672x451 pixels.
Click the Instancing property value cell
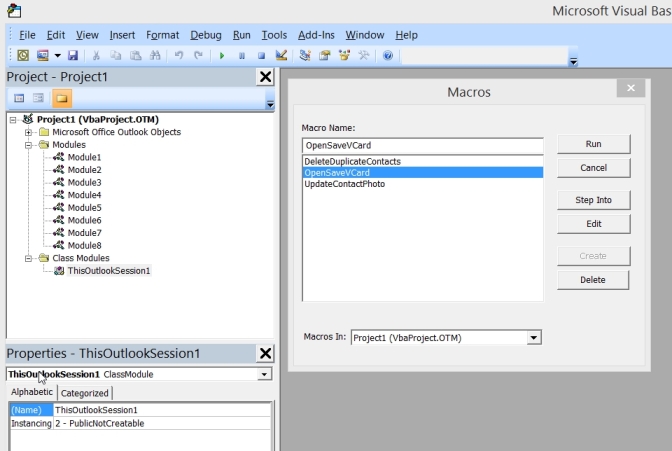click(x=162, y=424)
